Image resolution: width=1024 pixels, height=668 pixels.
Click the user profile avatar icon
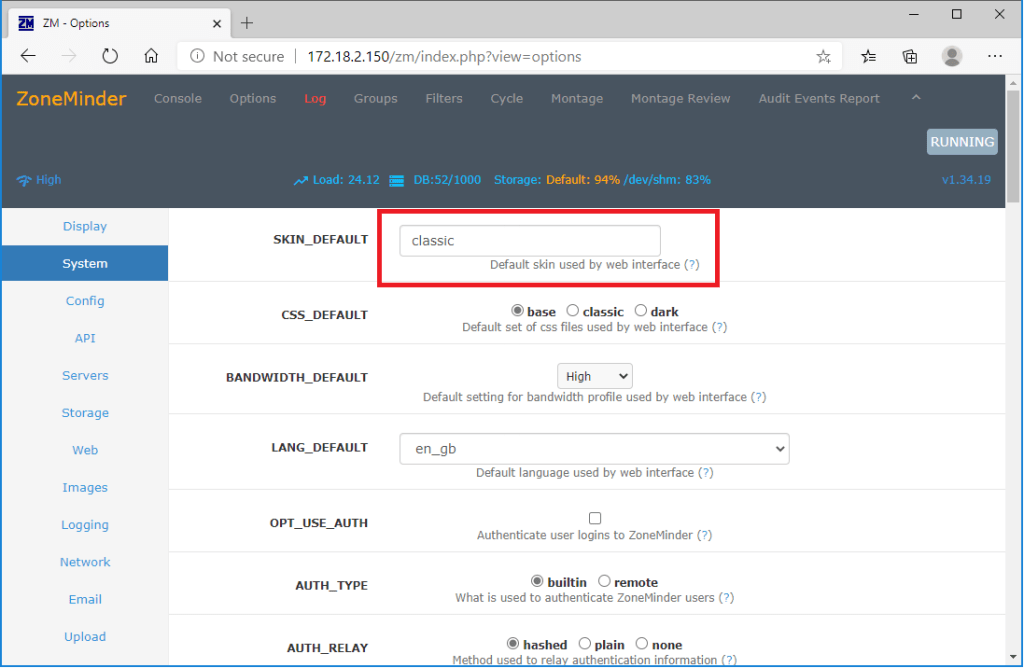[952, 57]
